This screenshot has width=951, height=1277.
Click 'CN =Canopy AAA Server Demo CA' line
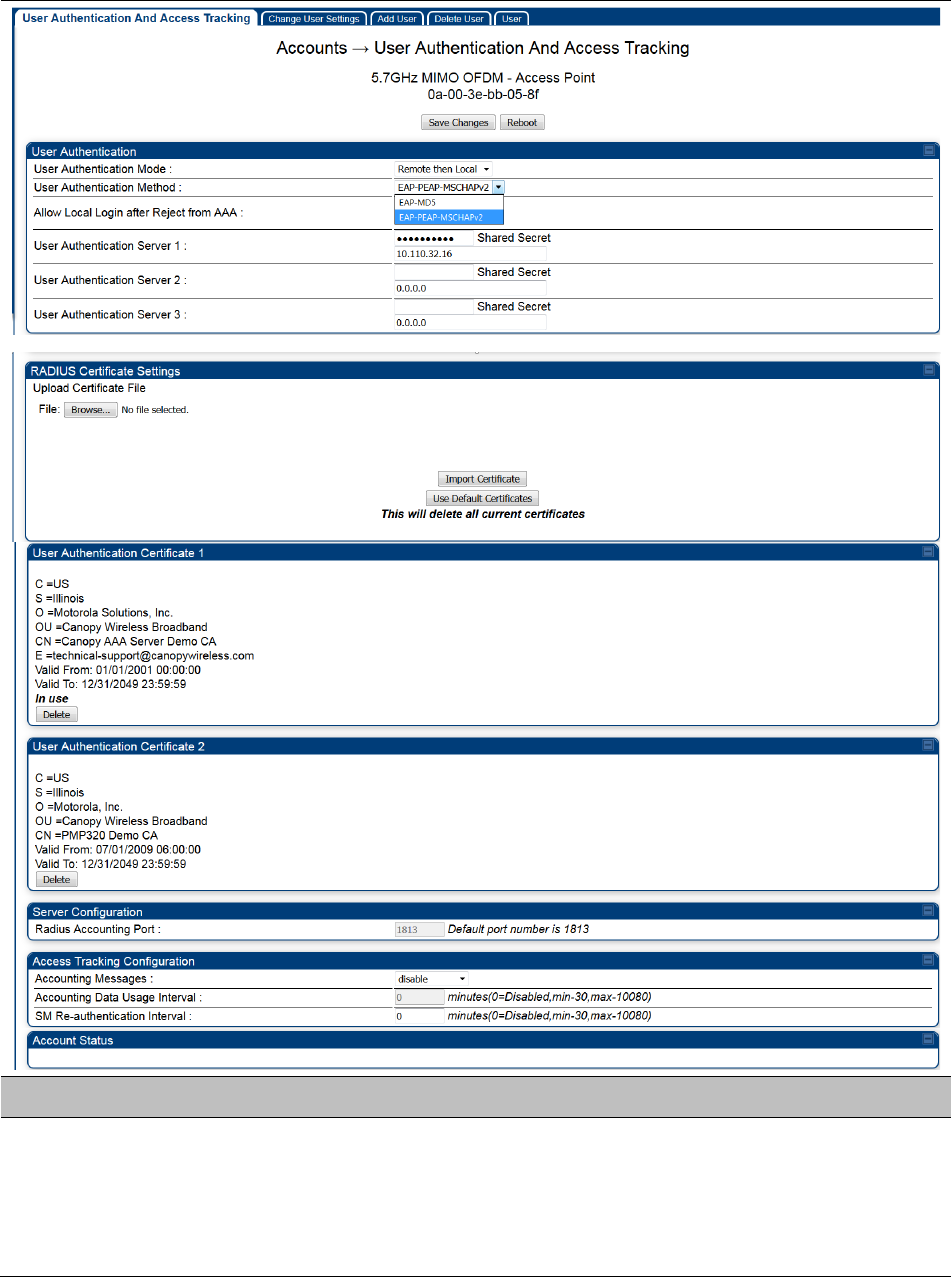point(125,641)
